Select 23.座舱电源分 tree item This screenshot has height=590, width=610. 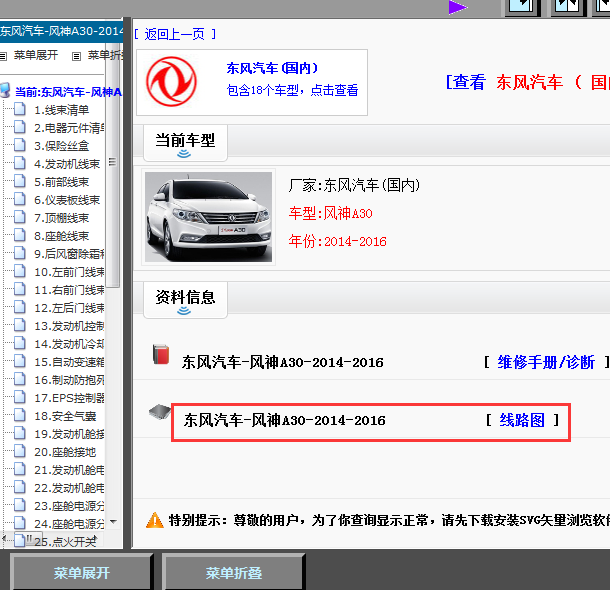pyautogui.click(x=69, y=506)
